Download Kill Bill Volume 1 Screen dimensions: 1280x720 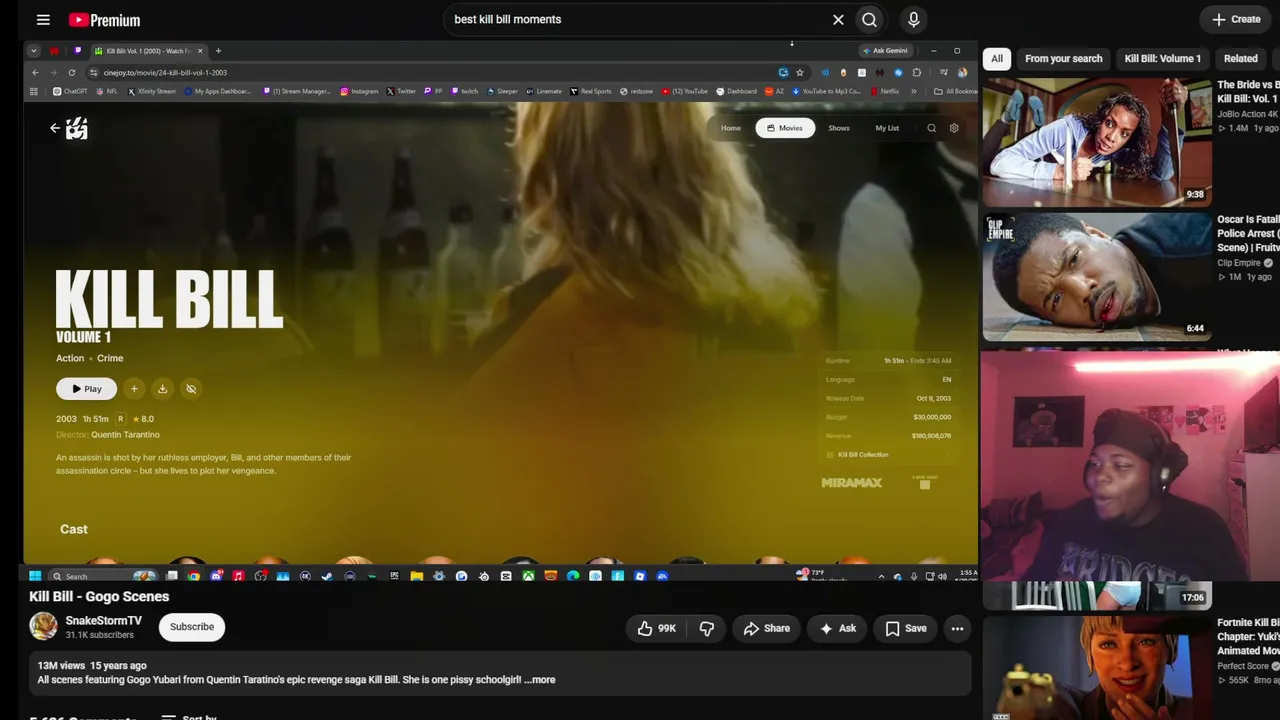pos(162,389)
